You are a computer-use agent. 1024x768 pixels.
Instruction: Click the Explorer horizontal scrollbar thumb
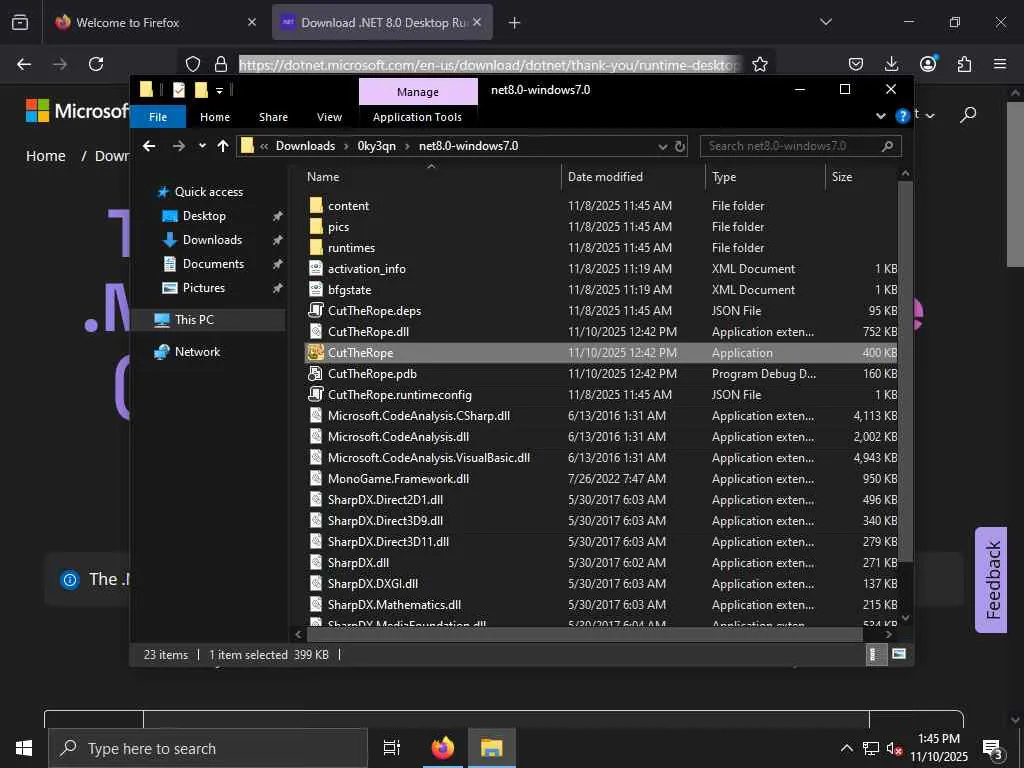point(584,634)
